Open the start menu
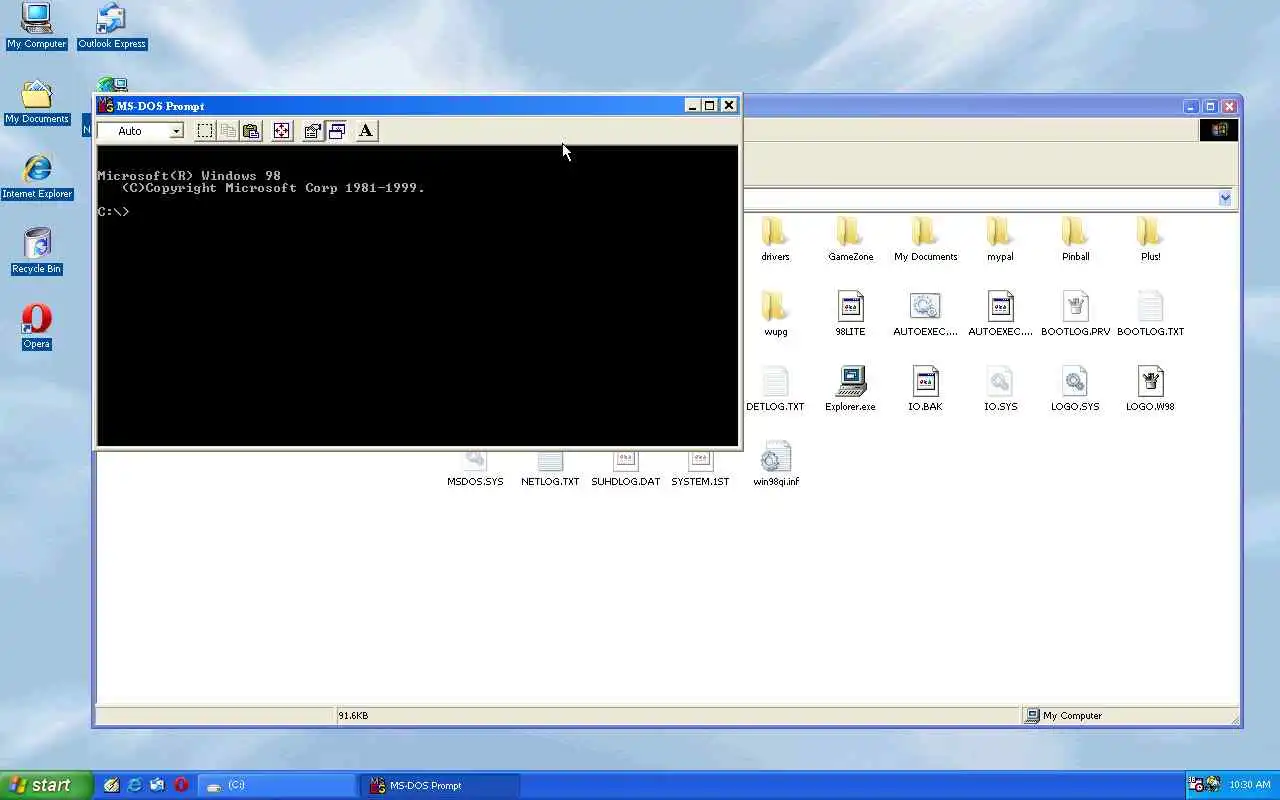The width and height of the screenshot is (1280, 800). click(x=46, y=785)
